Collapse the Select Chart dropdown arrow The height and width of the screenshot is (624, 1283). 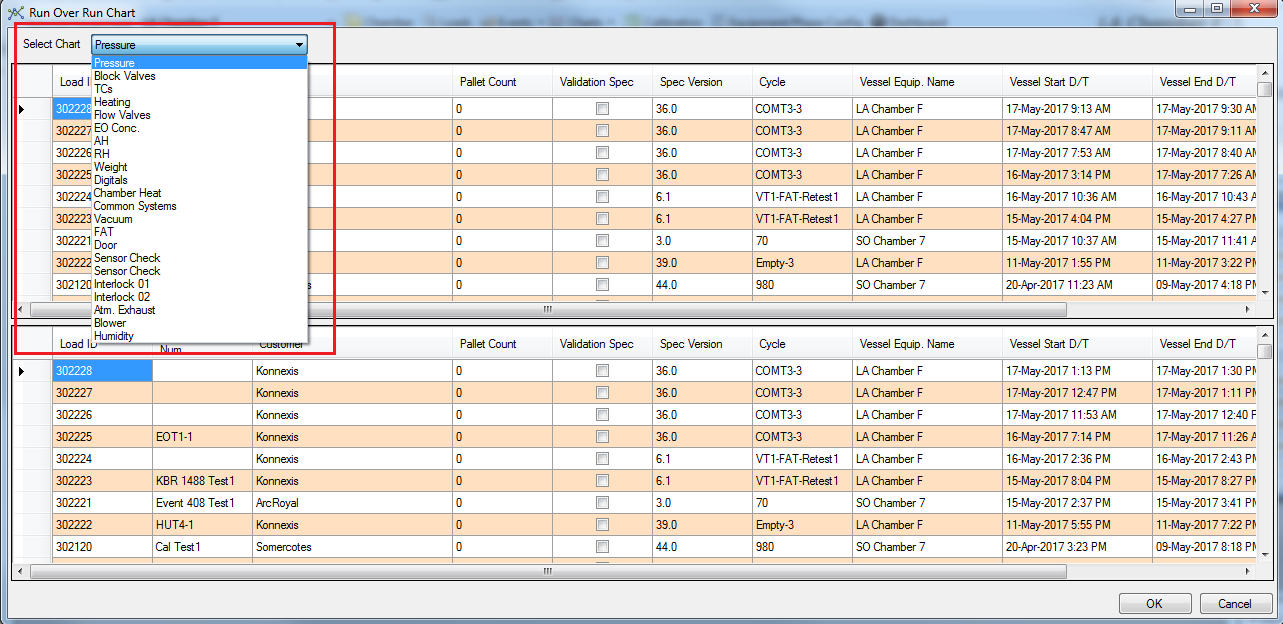coord(299,45)
